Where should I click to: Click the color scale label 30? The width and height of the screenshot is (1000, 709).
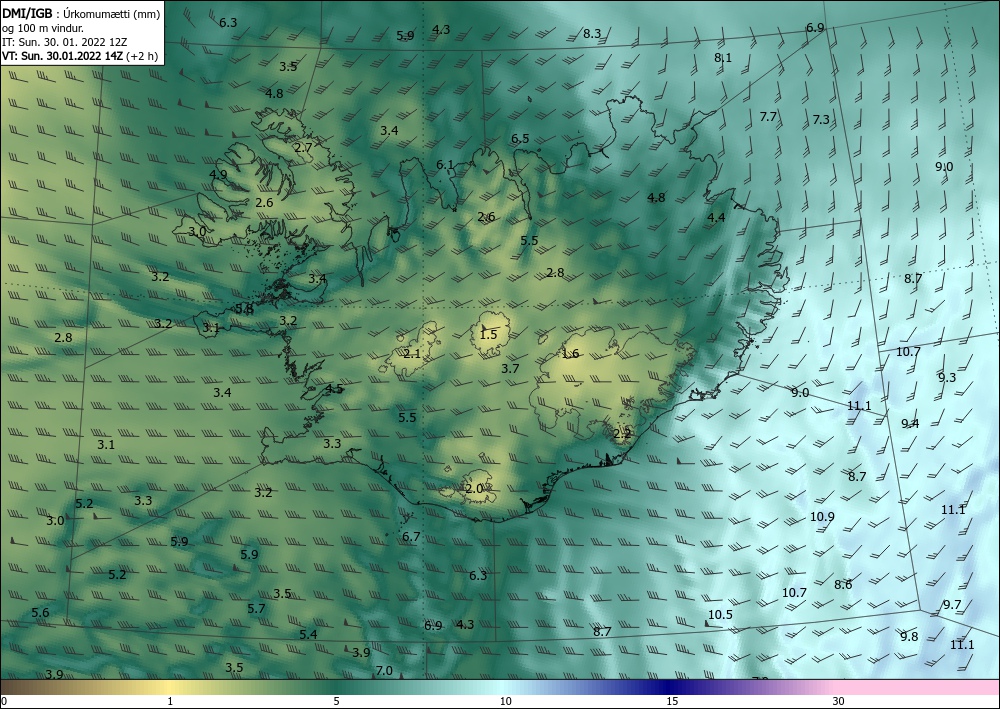(838, 701)
